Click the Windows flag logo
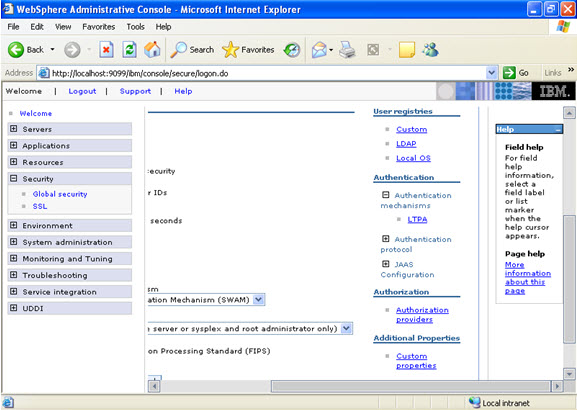577x410 pixels. point(563,26)
